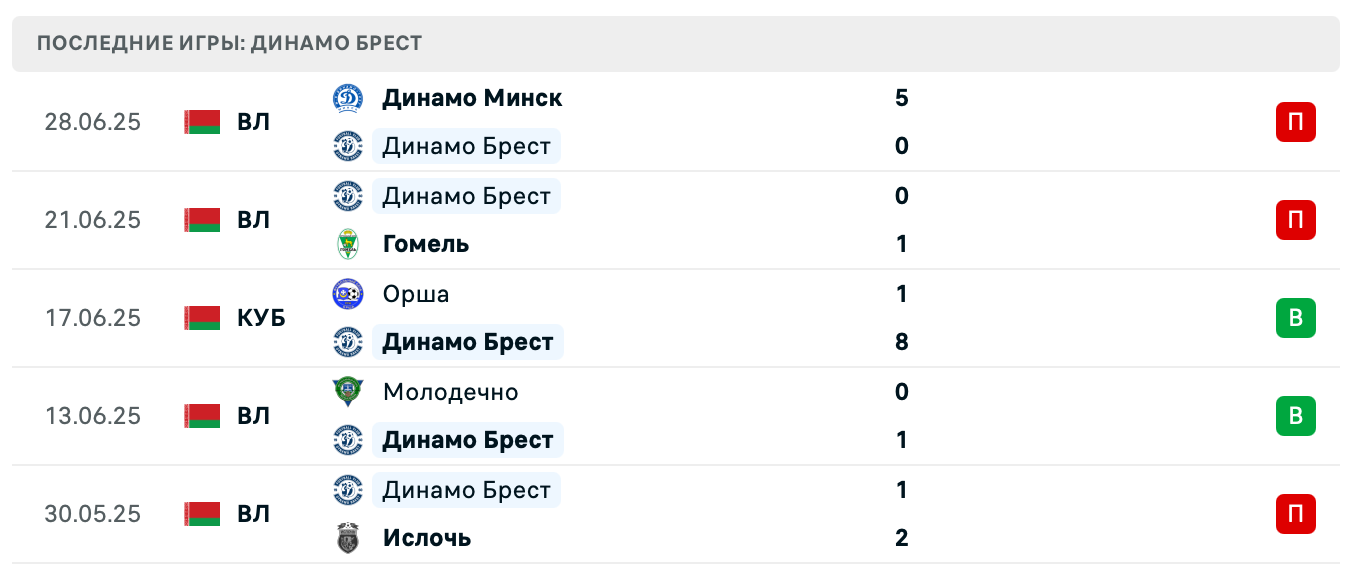
Task: Open the Молодечно team link
Action: tap(450, 392)
